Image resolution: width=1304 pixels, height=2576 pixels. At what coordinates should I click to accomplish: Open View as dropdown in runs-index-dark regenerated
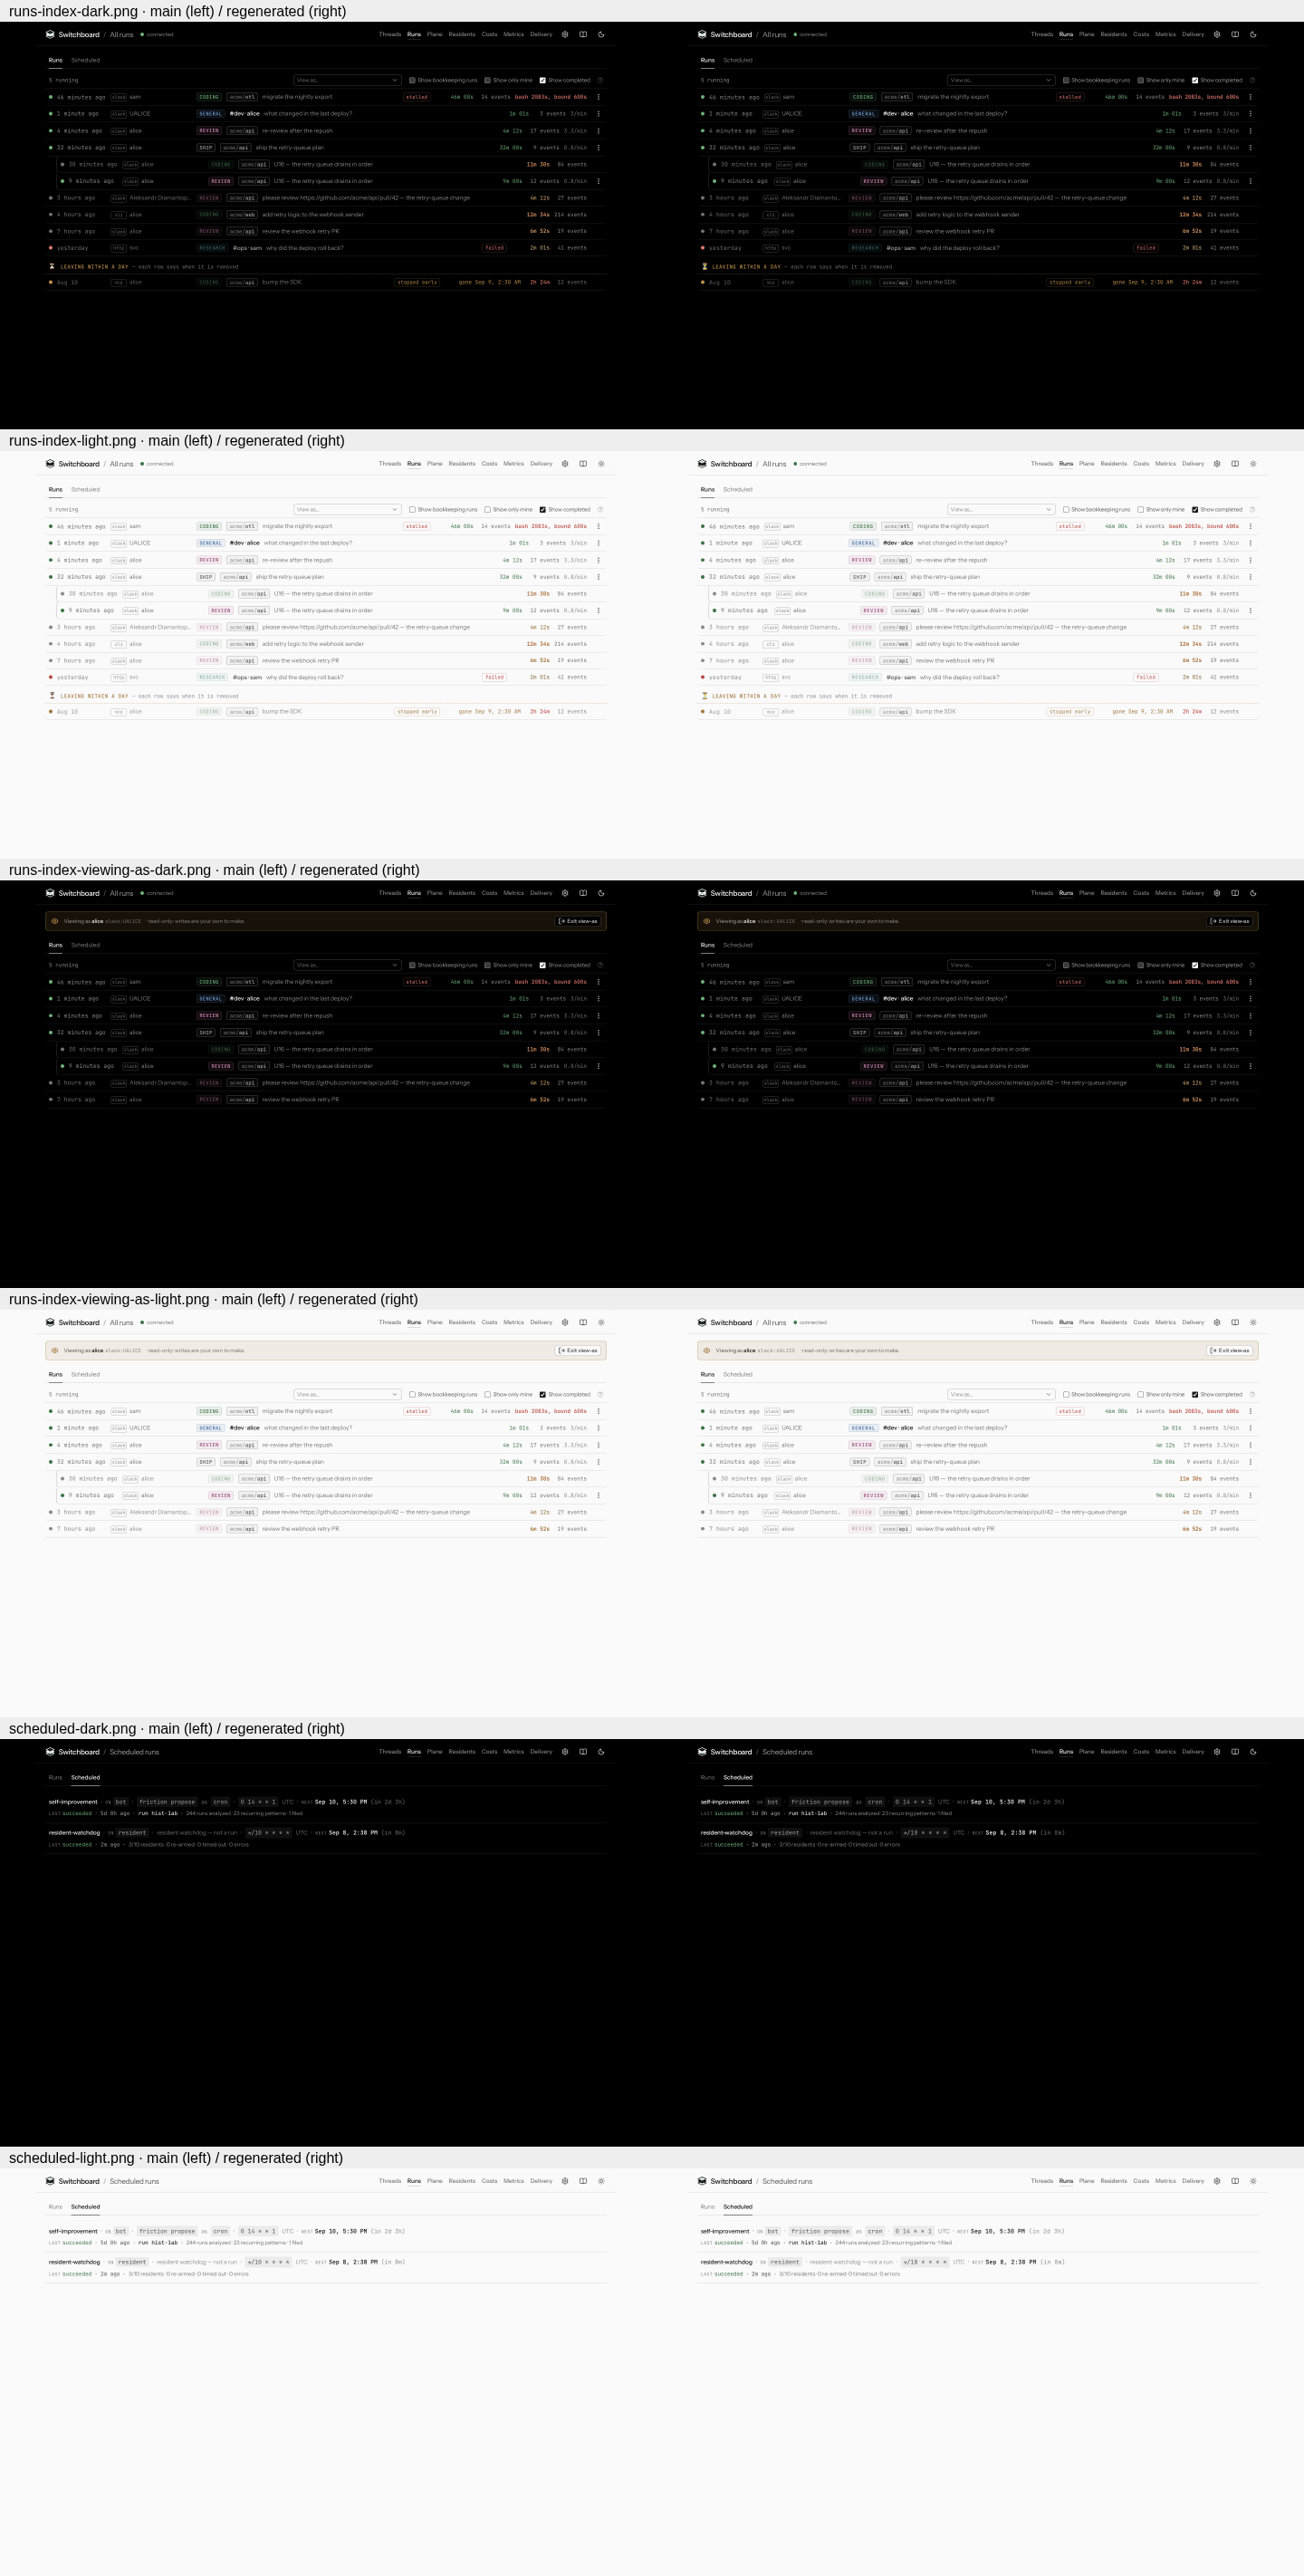[x=1001, y=80]
